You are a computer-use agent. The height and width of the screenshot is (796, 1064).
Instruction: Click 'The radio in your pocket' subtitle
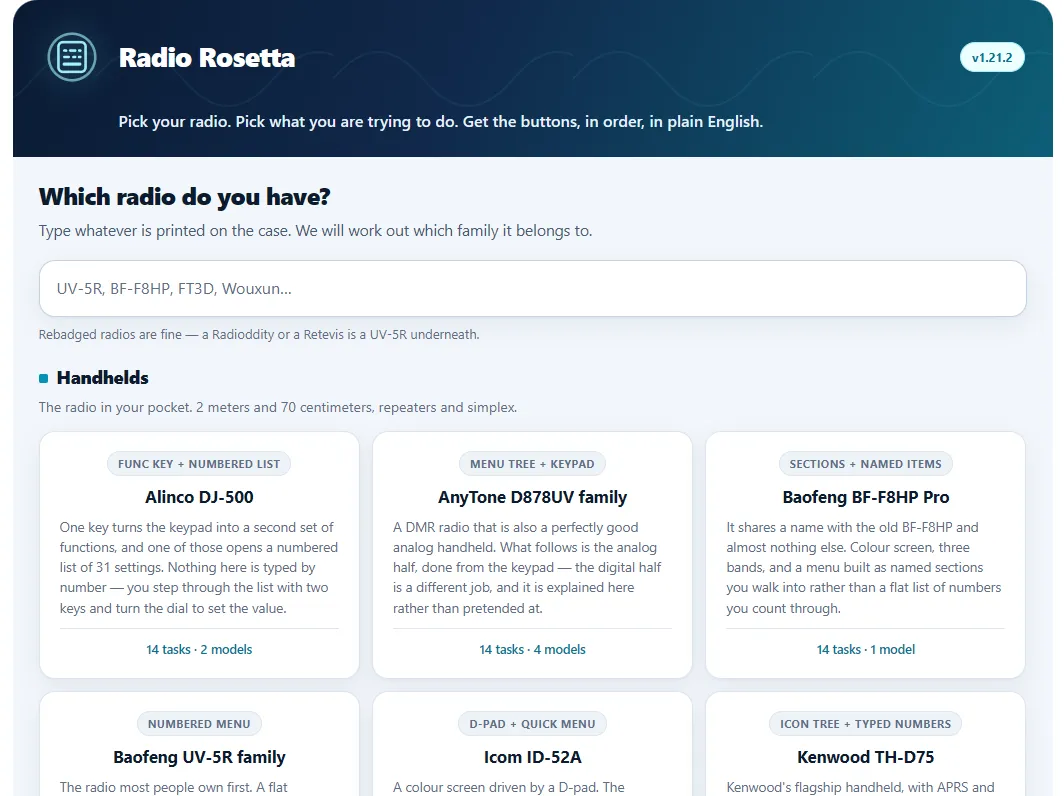coord(278,407)
